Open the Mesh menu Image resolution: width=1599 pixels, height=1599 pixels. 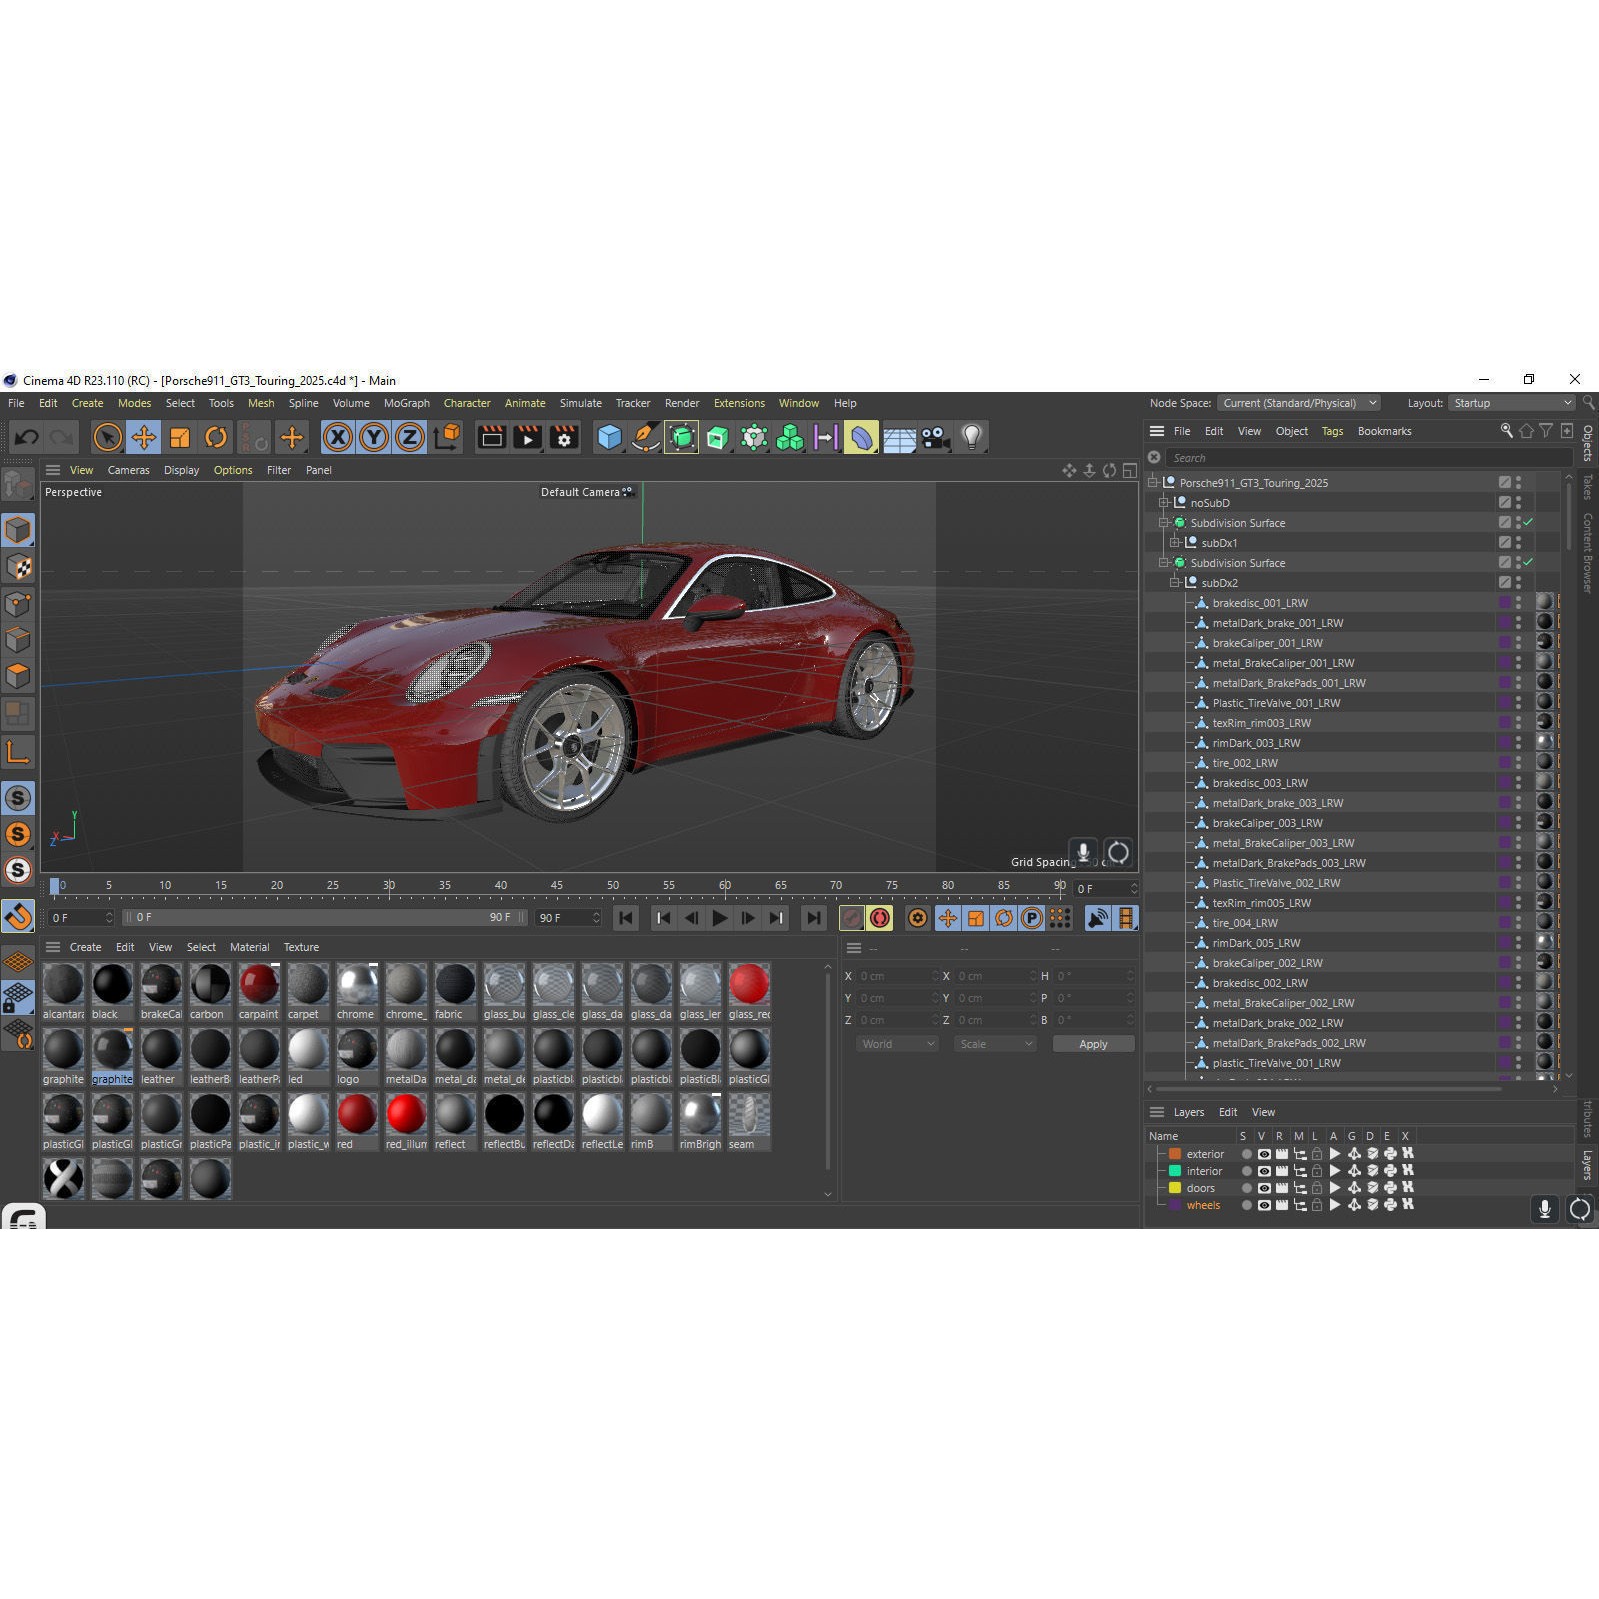tap(261, 403)
